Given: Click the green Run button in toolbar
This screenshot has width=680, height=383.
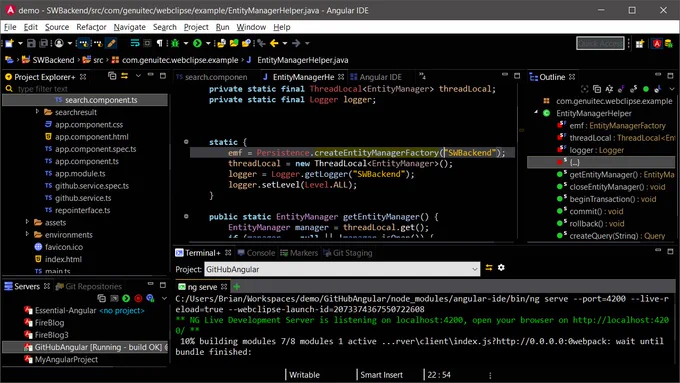Looking at the screenshot, I should point(197,43).
